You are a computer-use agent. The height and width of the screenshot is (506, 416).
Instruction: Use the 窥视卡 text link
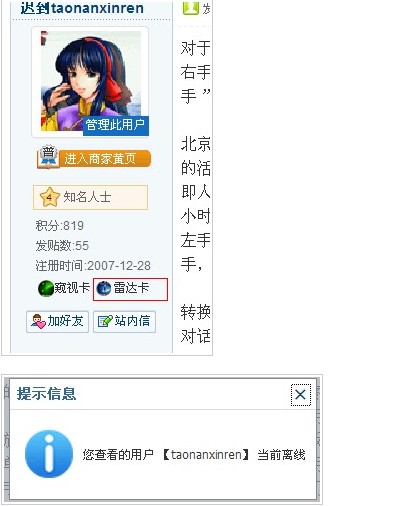(72, 288)
